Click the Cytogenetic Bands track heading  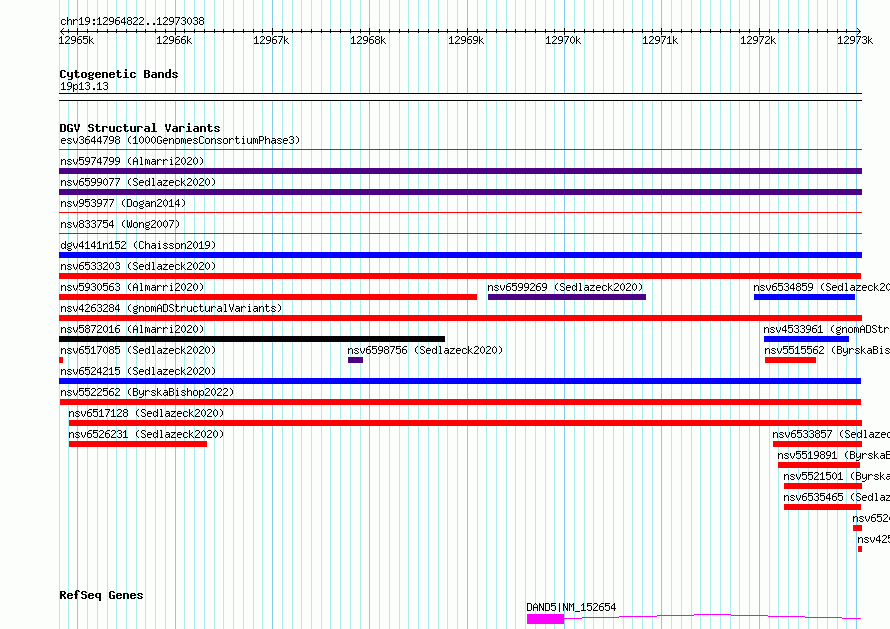[x=119, y=74]
